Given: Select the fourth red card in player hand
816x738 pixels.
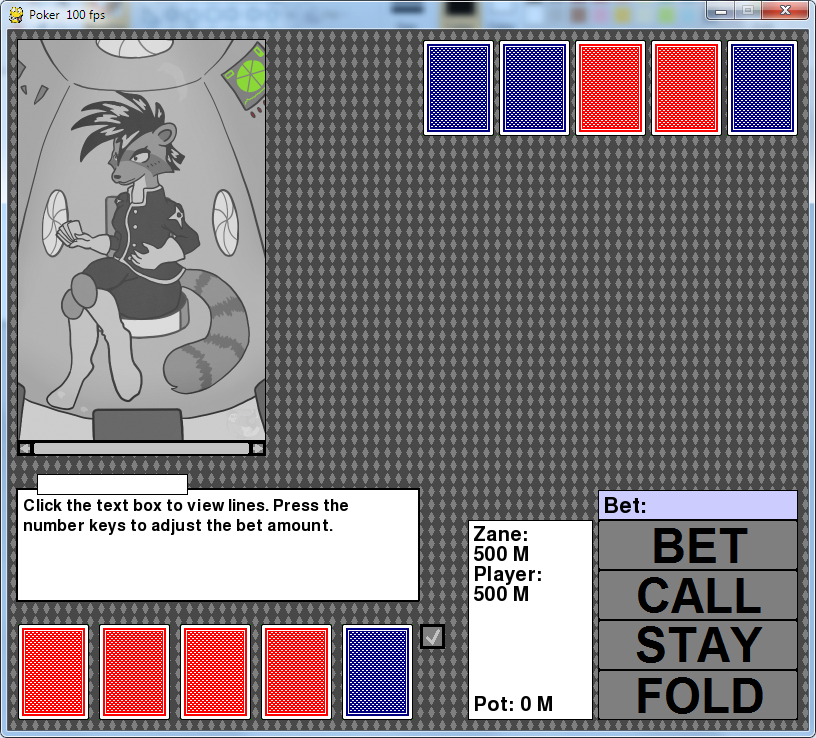Looking at the screenshot, I should click(297, 672).
